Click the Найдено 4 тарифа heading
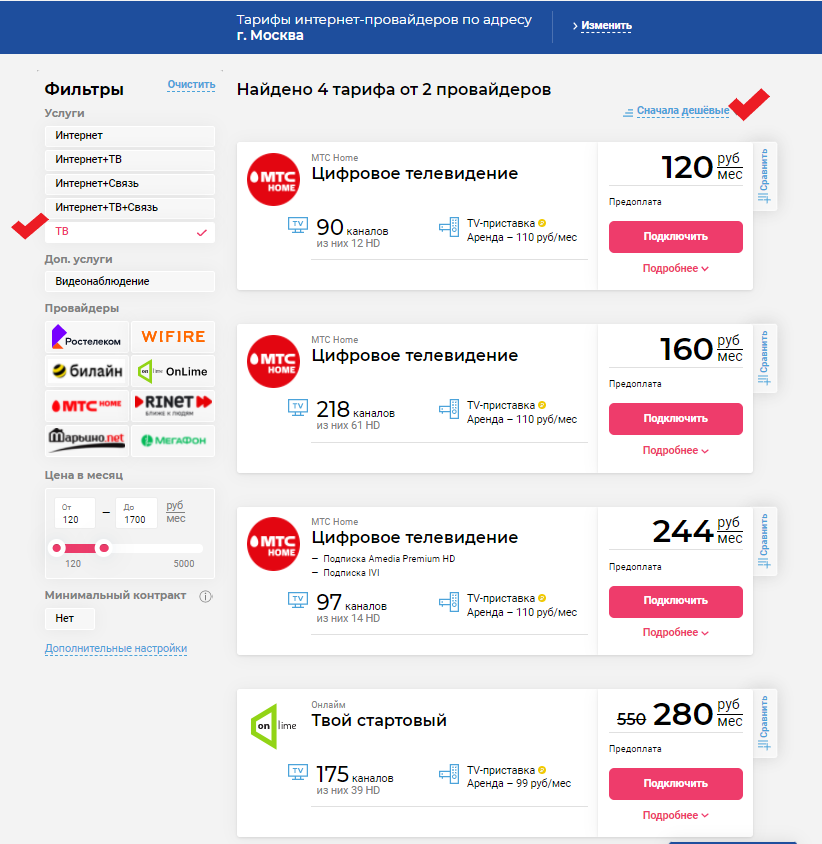 (x=394, y=89)
